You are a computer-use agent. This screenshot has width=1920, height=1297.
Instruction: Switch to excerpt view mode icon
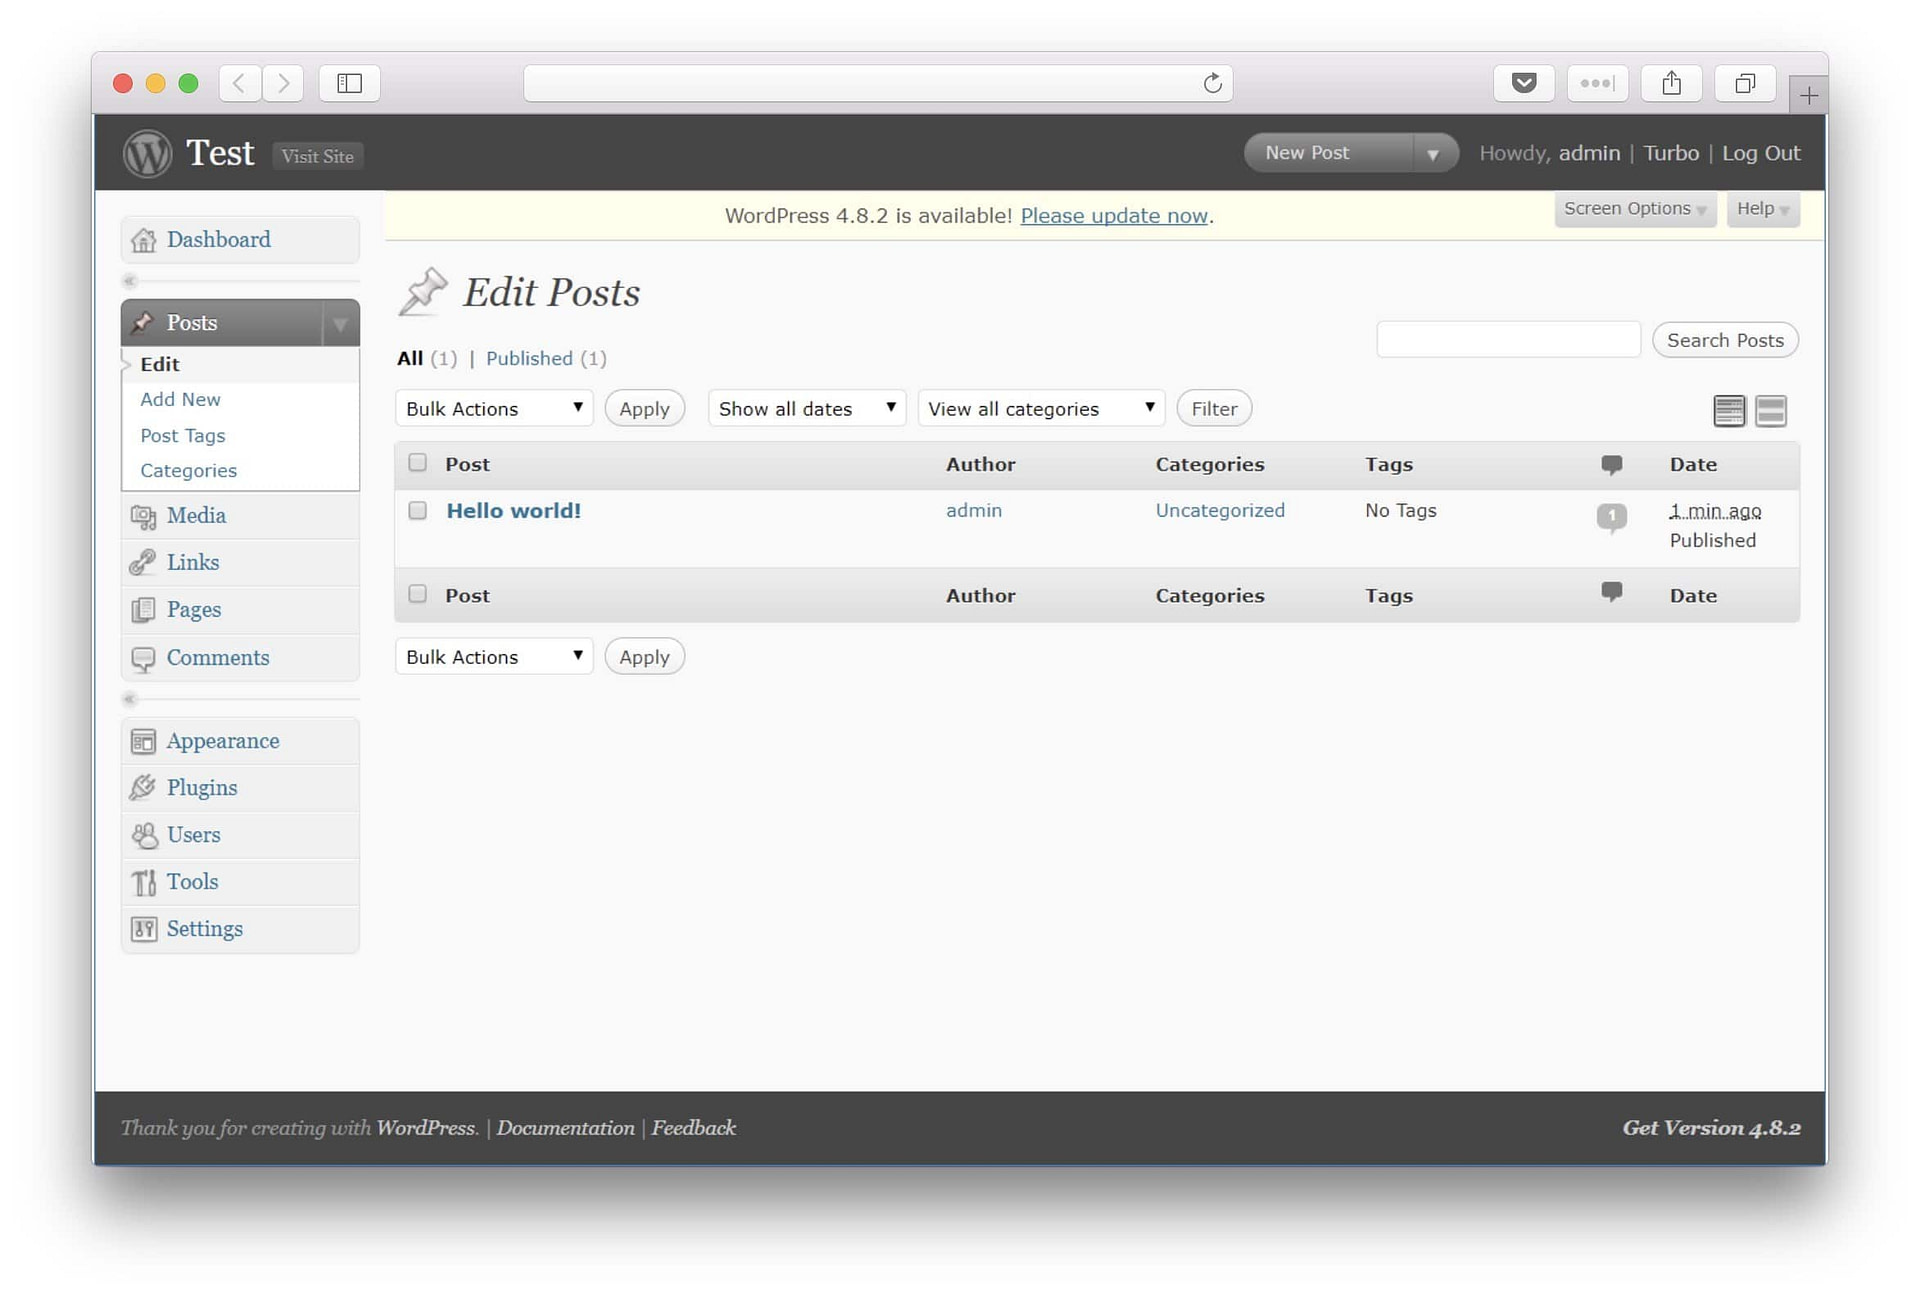tap(1771, 410)
